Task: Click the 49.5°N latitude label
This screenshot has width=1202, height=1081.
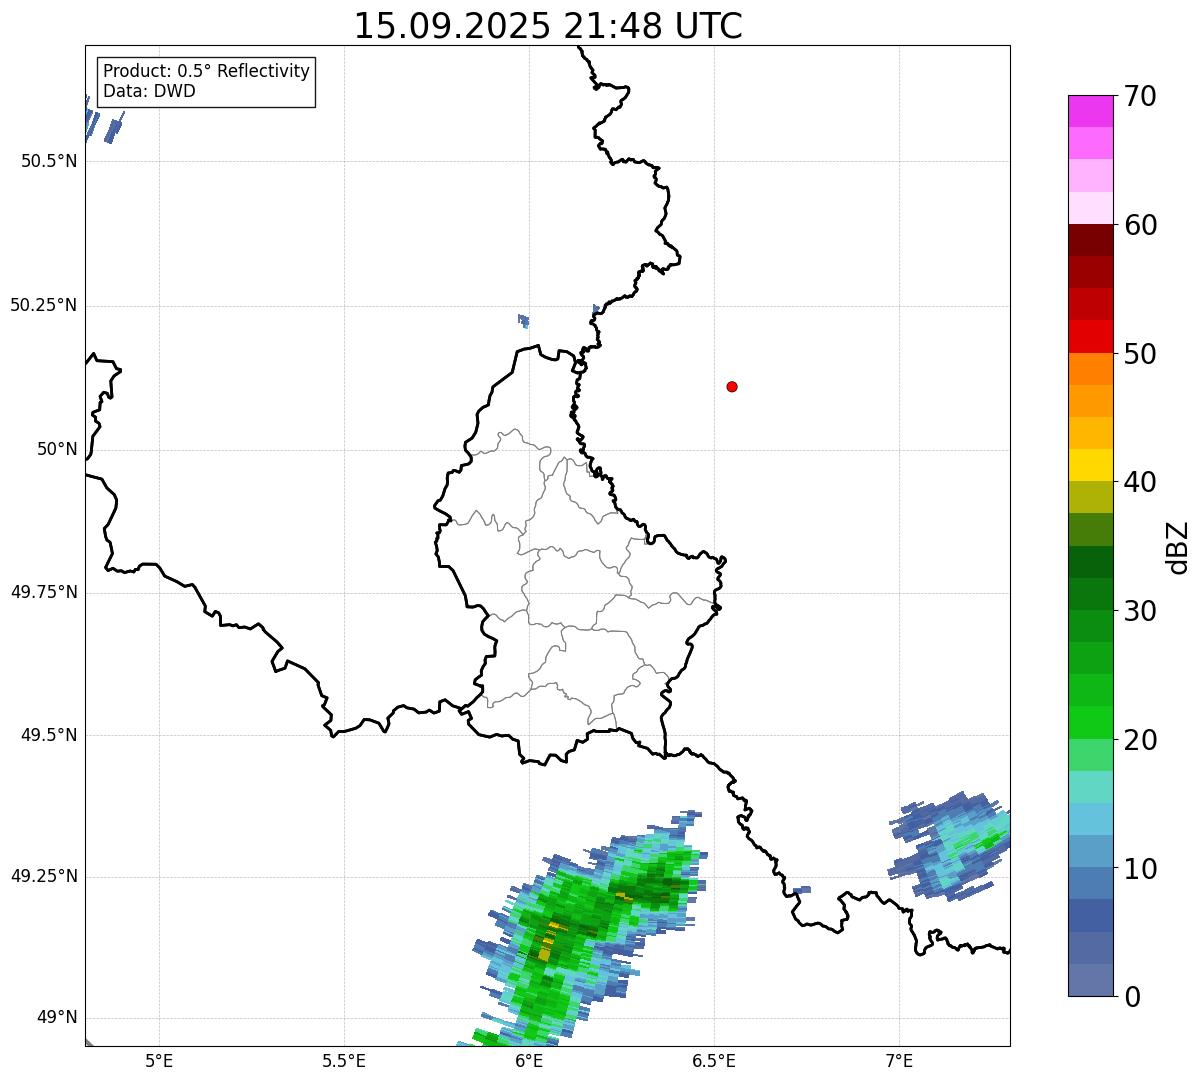Action: [49, 735]
